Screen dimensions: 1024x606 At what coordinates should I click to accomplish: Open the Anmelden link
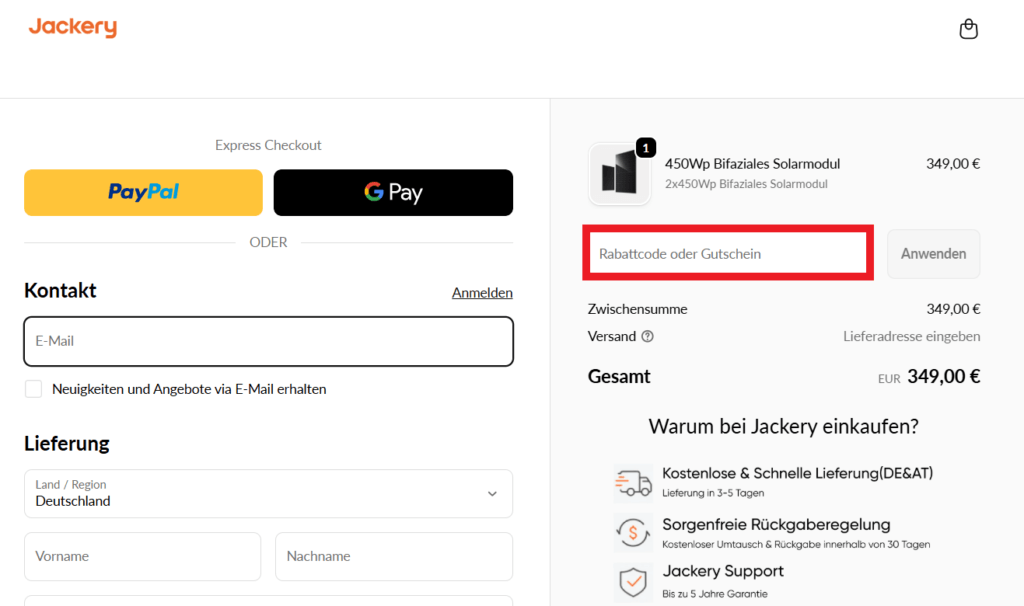482,292
